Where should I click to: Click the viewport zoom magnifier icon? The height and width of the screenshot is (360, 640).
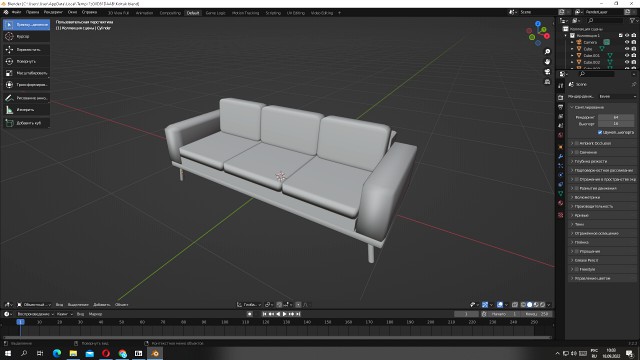click(x=547, y=51)
